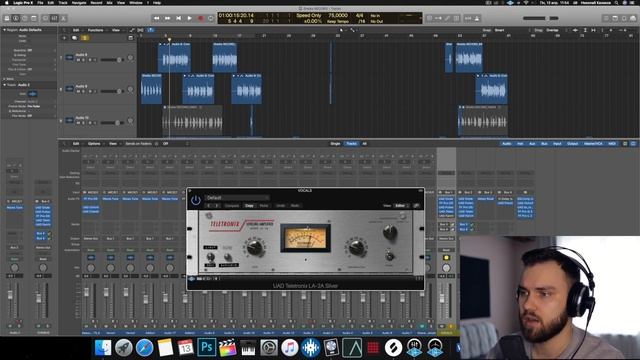Toggle Audio channel filter in mixer
Image resolution: width=640 pixels, height=360 pixels.
(x=506, y=144)
